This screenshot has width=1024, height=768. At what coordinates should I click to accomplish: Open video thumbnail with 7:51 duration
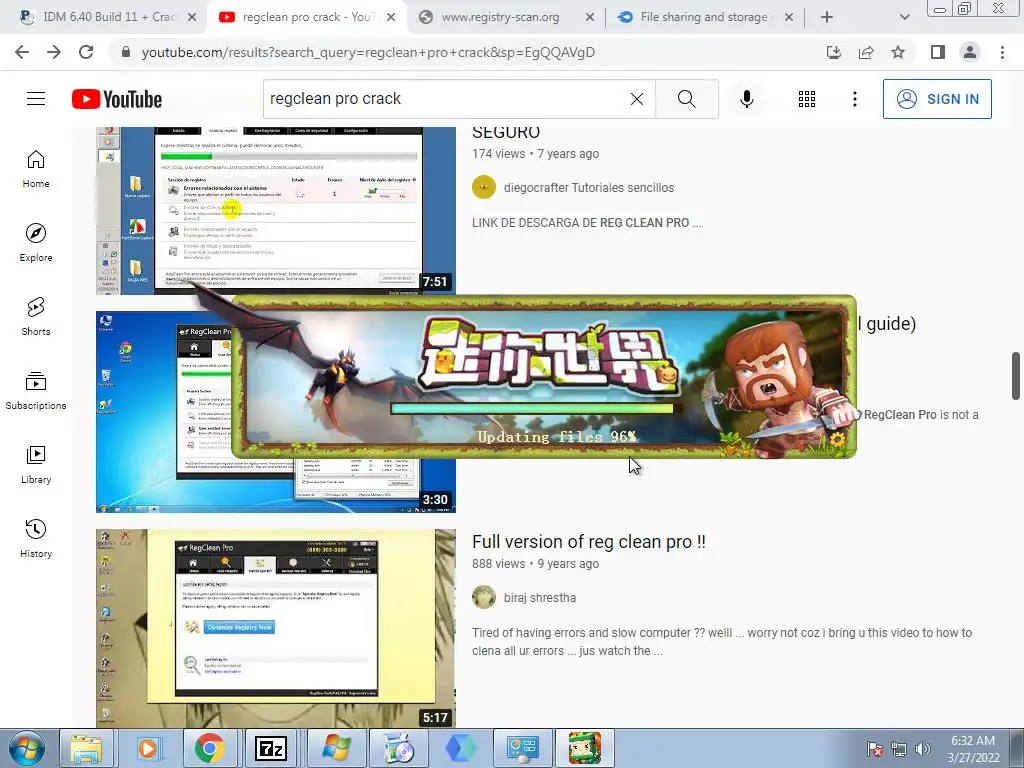tap(276, 210)
